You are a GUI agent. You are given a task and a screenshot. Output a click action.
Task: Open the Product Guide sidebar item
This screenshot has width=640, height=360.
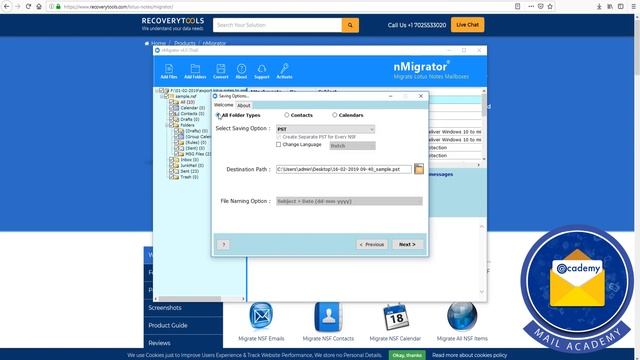coord(183,325)
